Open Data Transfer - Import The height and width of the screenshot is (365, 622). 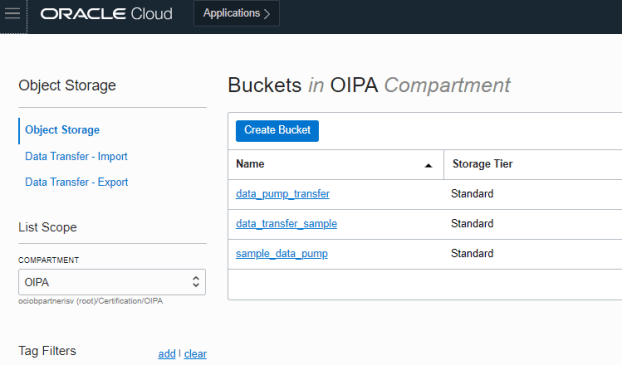(76, 156)
